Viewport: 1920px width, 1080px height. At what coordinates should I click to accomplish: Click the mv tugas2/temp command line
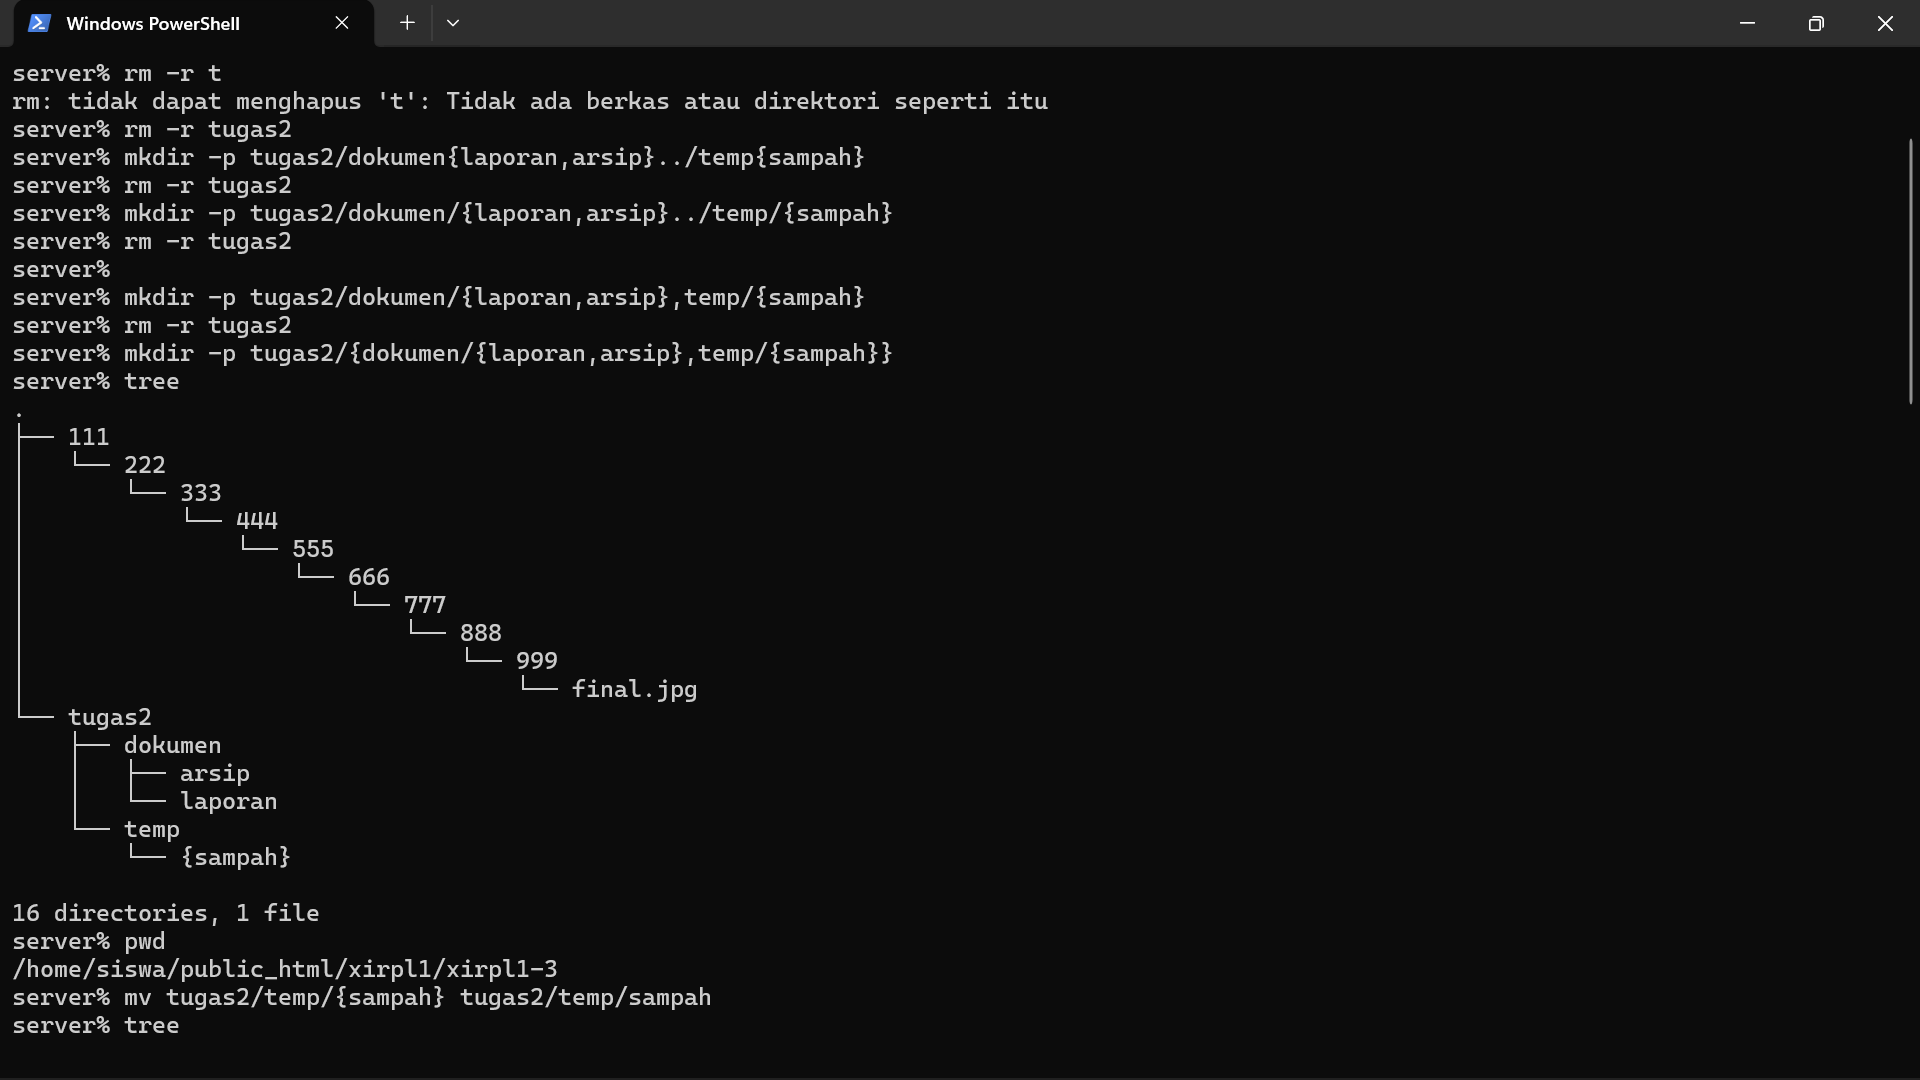click(362, 997)
